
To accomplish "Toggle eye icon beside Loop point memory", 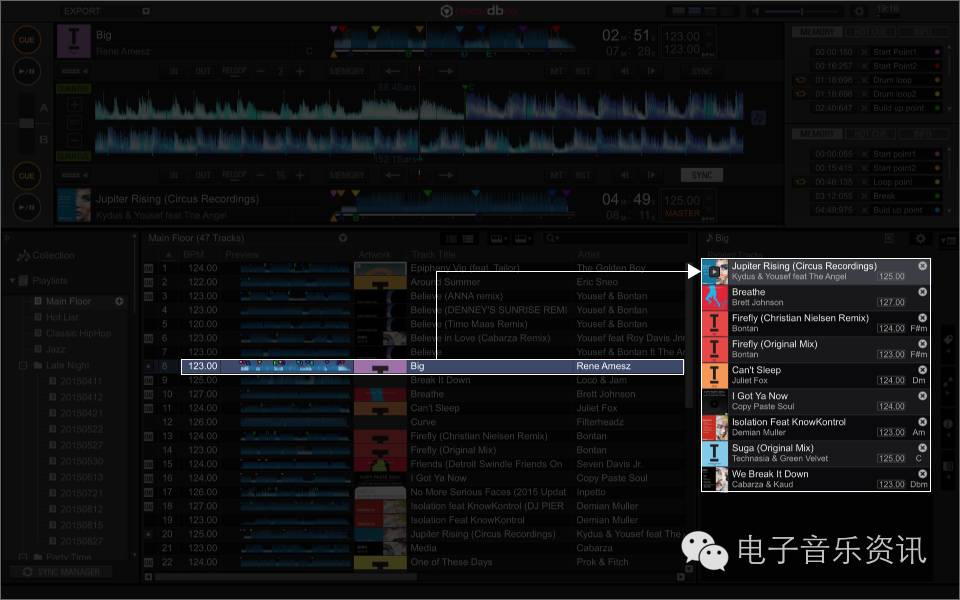I will click(x=800, y=182).
